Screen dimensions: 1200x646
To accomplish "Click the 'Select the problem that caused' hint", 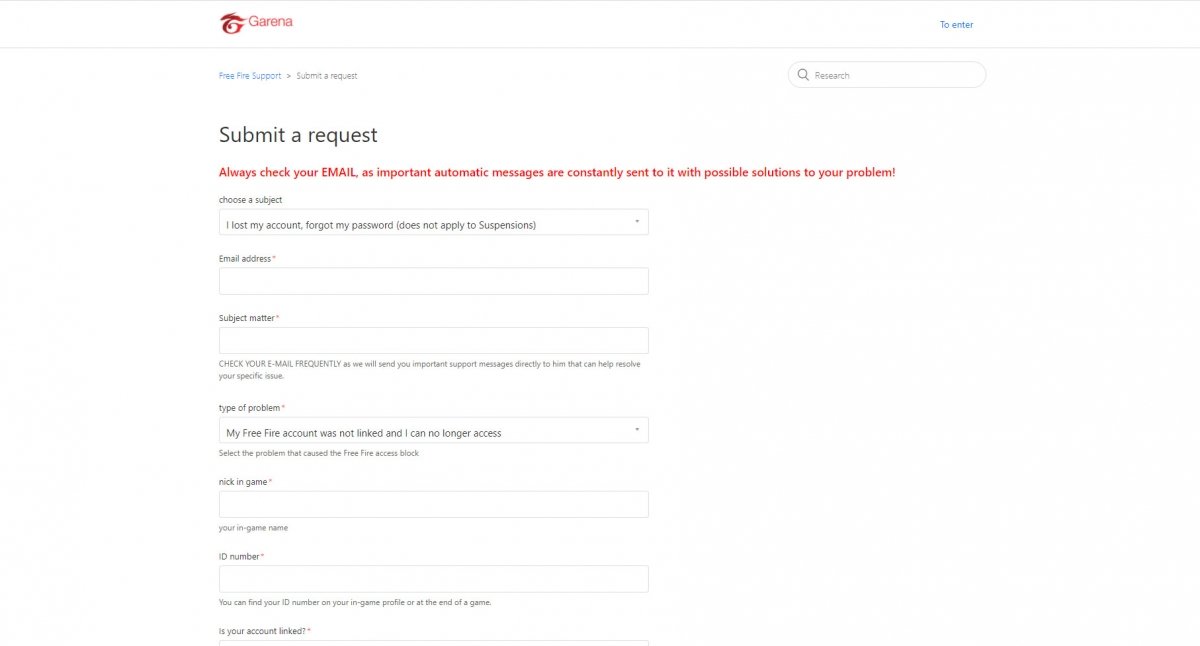I will [319, 453].
